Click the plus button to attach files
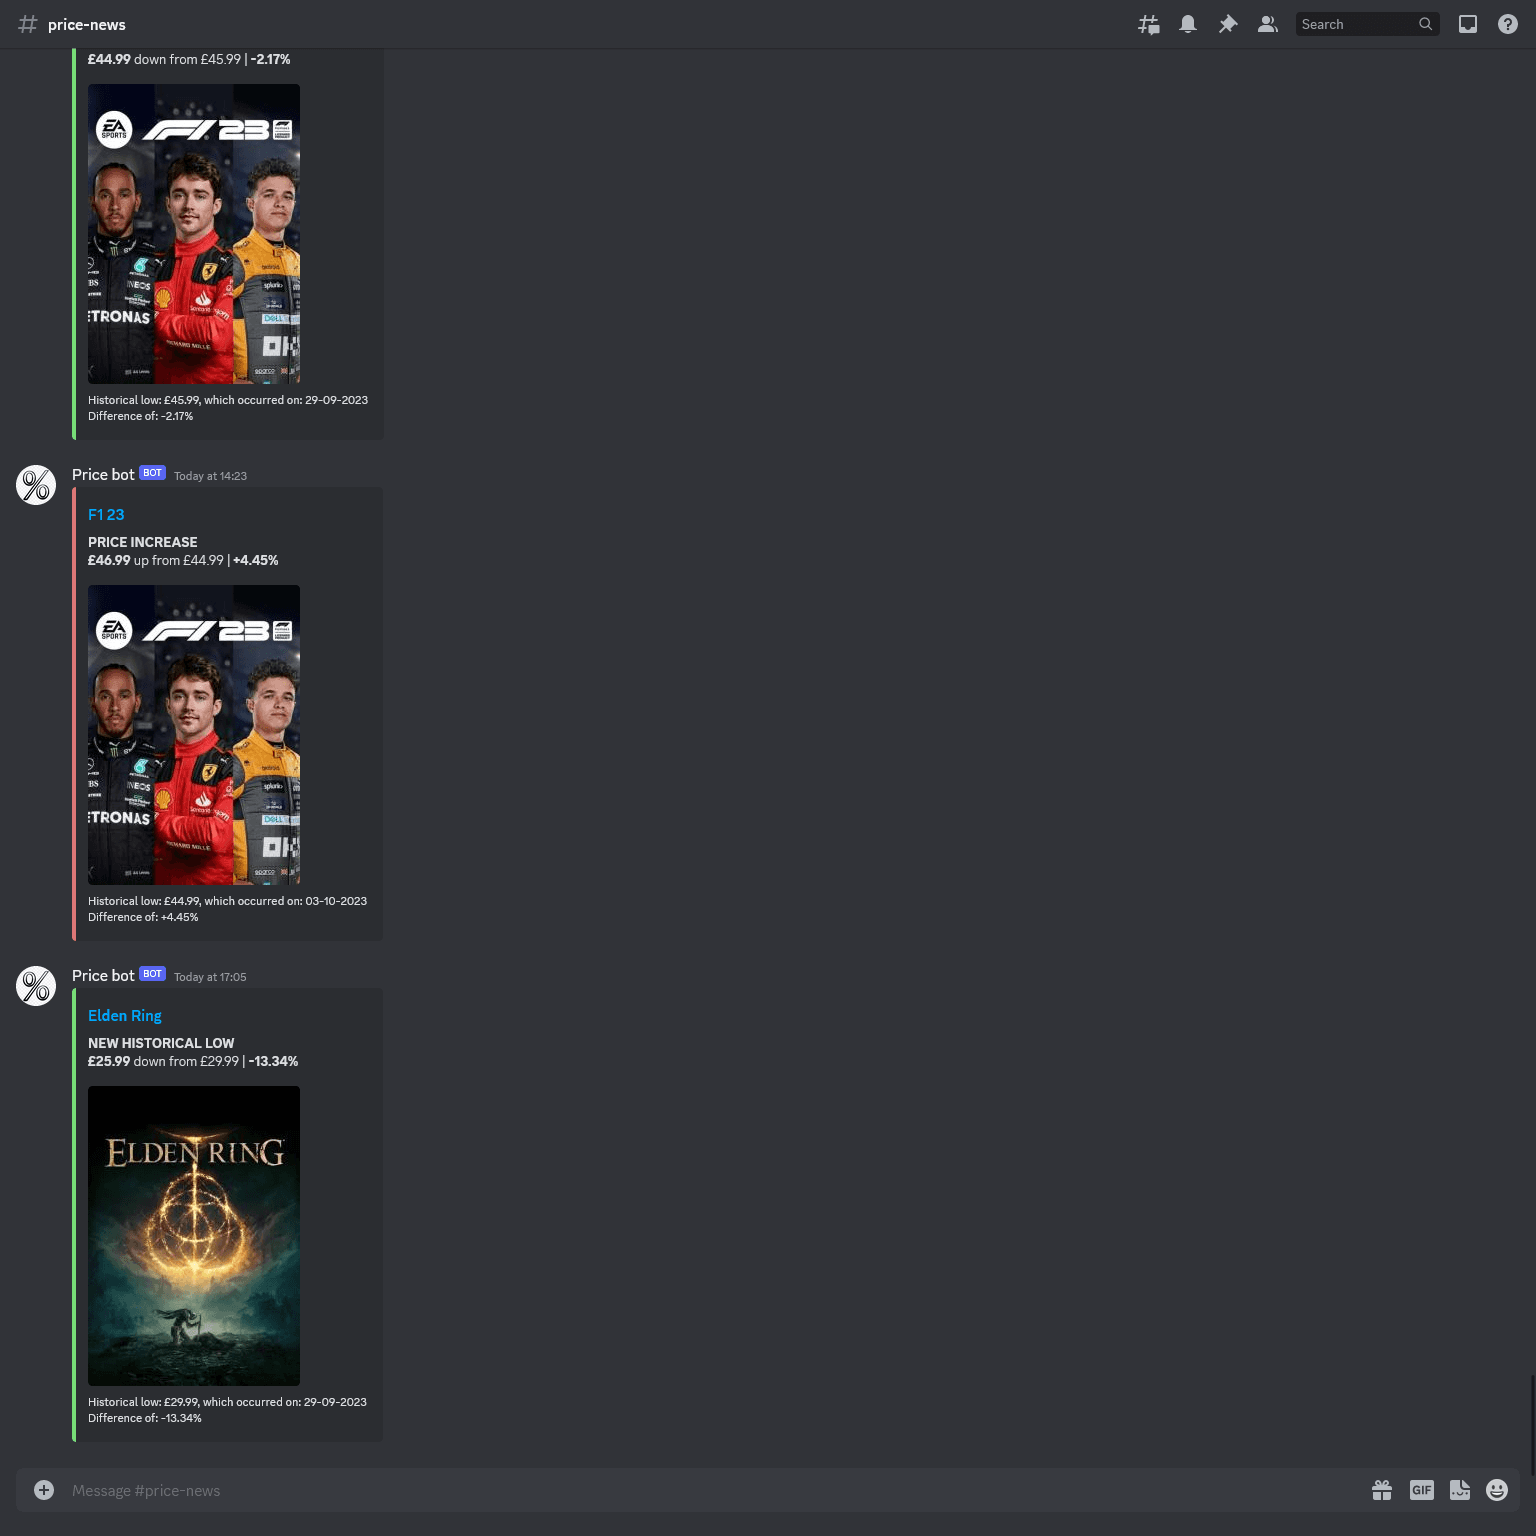The width and height of the screenshot is (1536, 1536). click(43, 1489)
